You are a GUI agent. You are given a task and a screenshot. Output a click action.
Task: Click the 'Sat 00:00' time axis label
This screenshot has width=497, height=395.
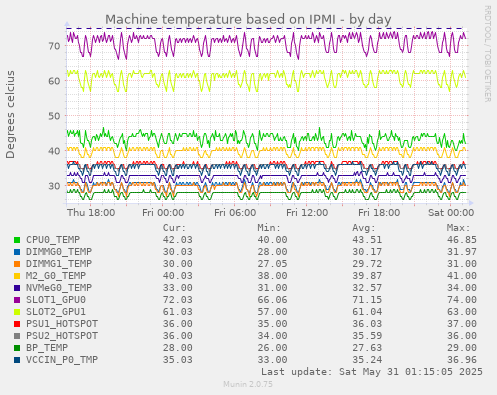[451, 213]
